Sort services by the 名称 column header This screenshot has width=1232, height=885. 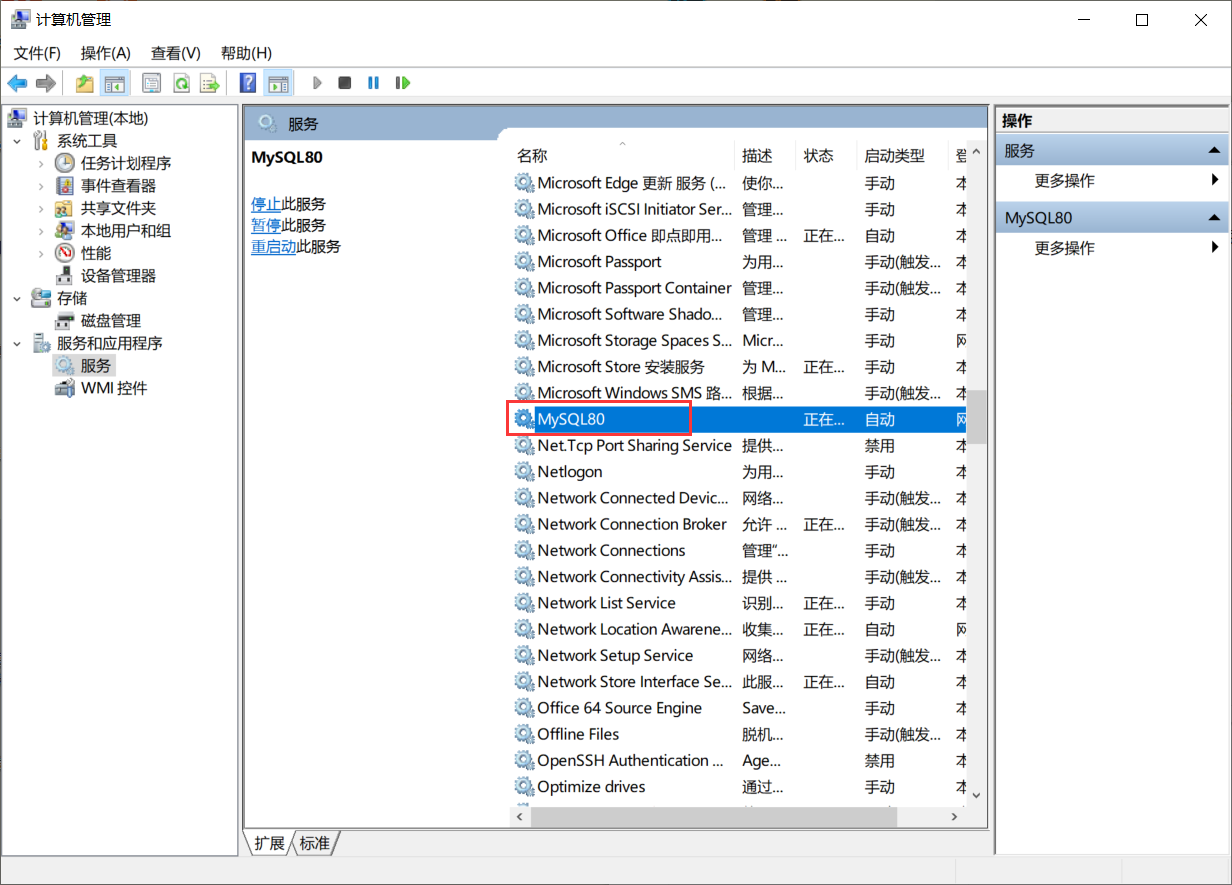(x=622, y=156)
